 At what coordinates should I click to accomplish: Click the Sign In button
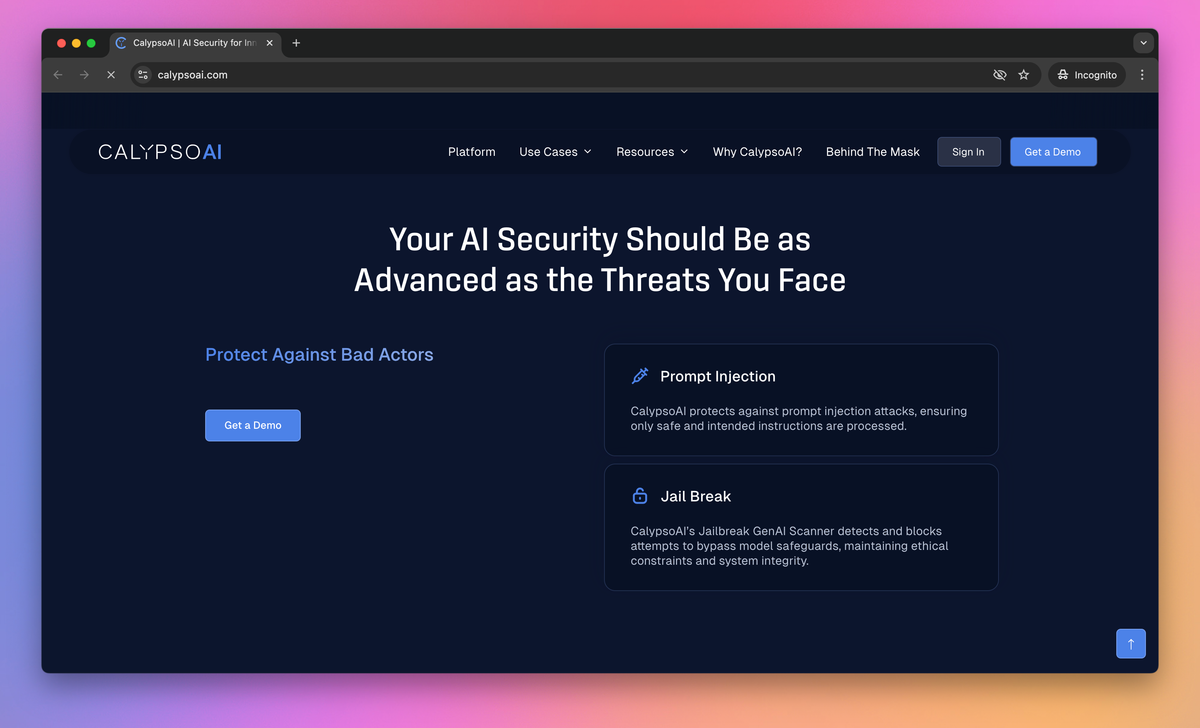click(968, 152)
